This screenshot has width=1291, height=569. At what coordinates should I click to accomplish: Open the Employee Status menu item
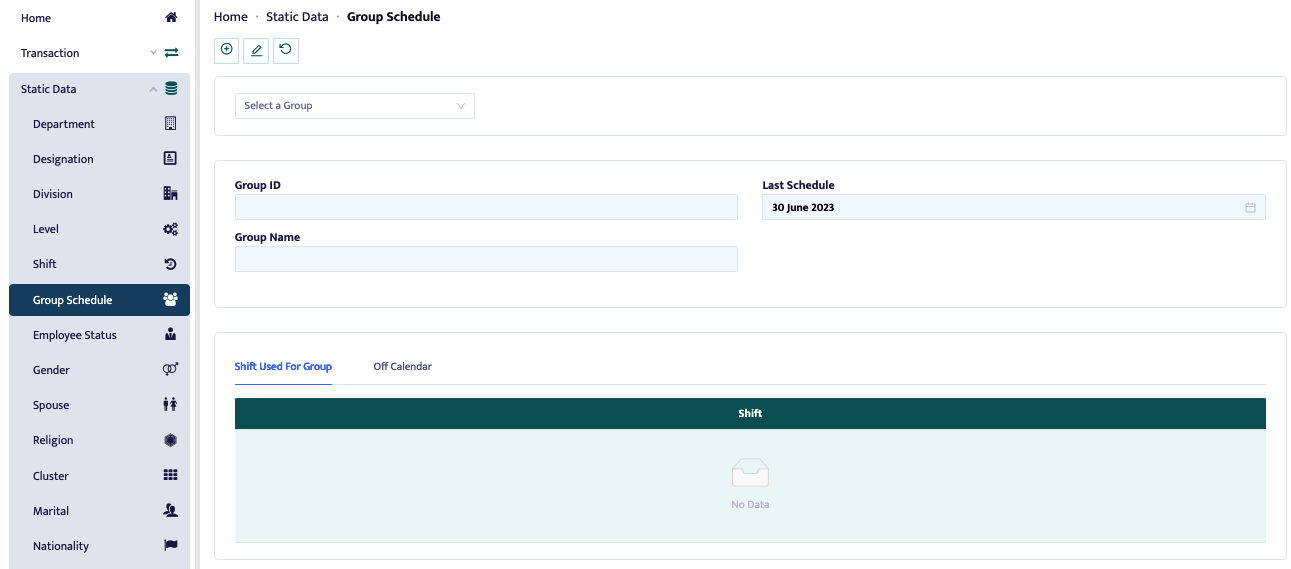(x=99, y=335)
